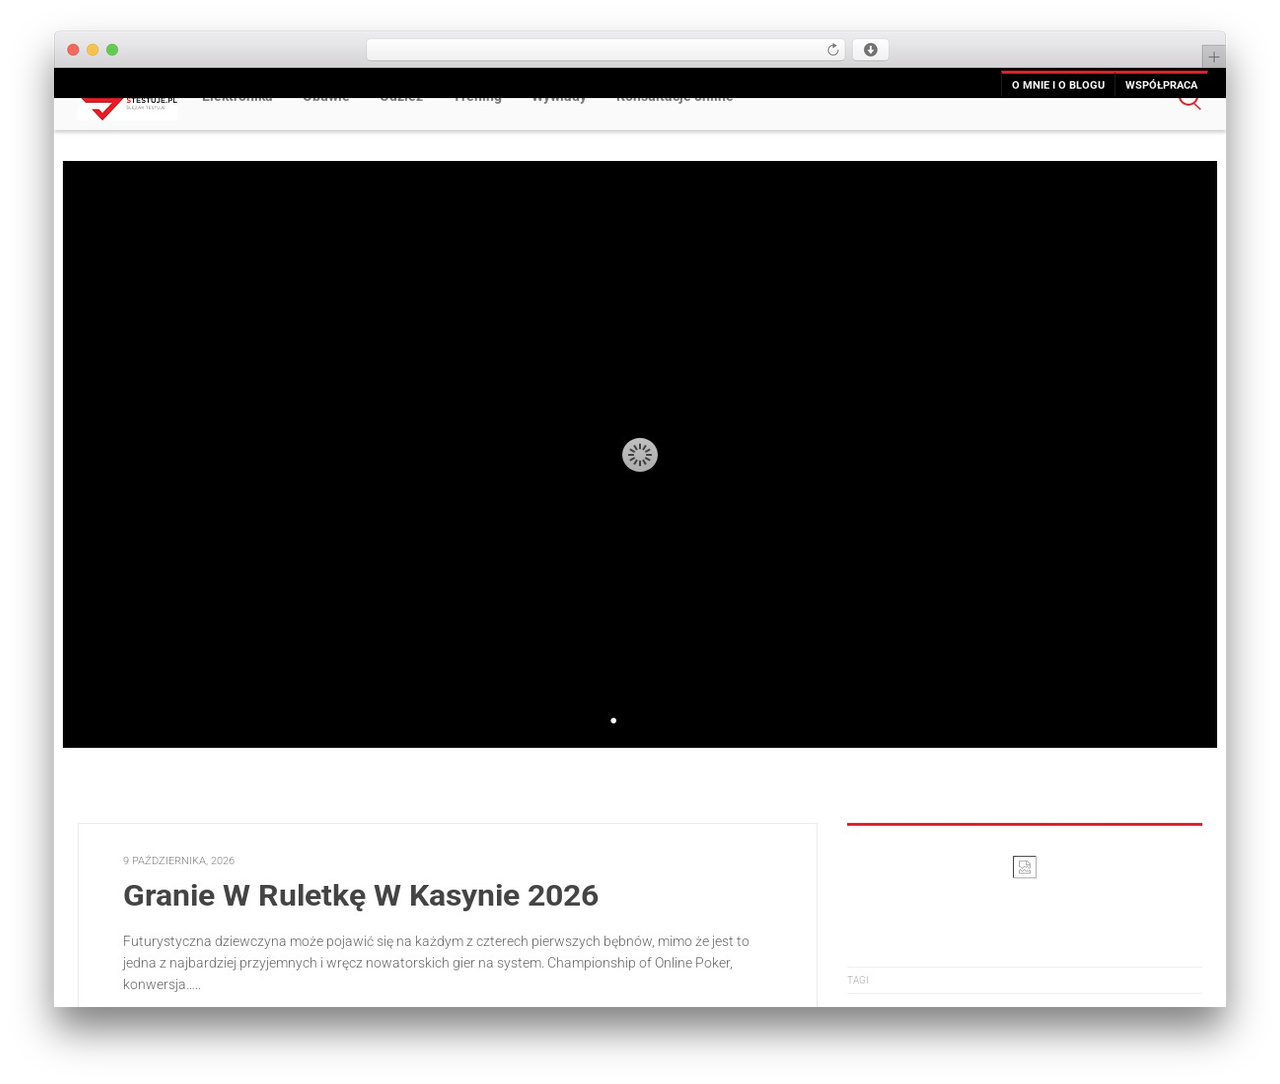The height and width of the screenshot is (1084, 1280).
Task: Click the 9 Października, 2026 post date
Action: [x=179, y=861]
